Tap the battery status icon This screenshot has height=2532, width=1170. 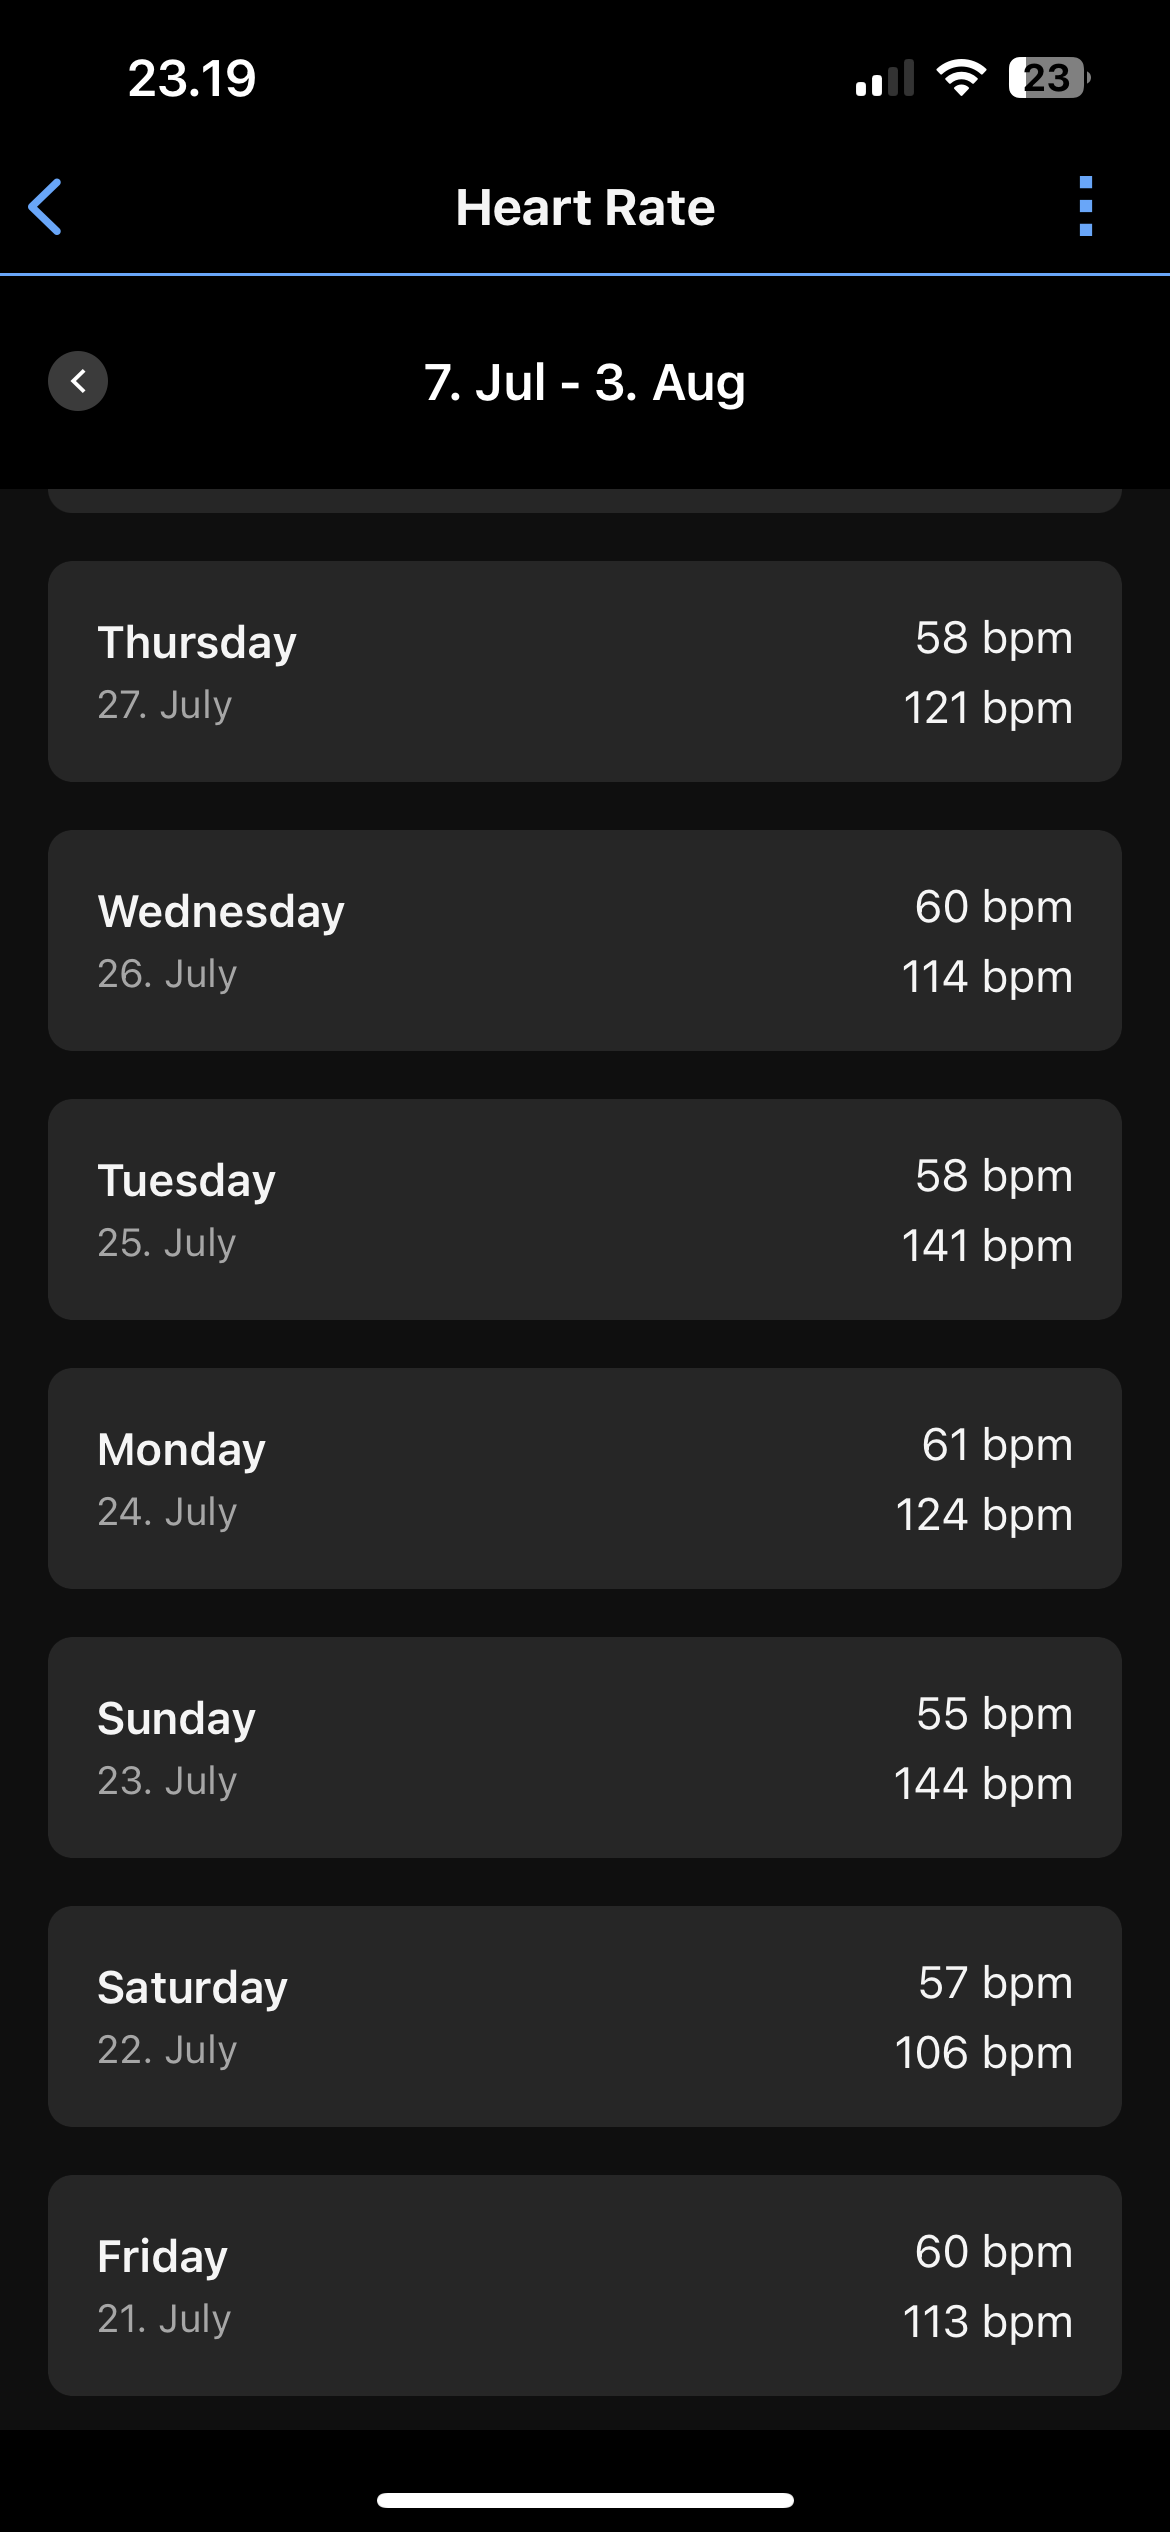pos(1048,78)
